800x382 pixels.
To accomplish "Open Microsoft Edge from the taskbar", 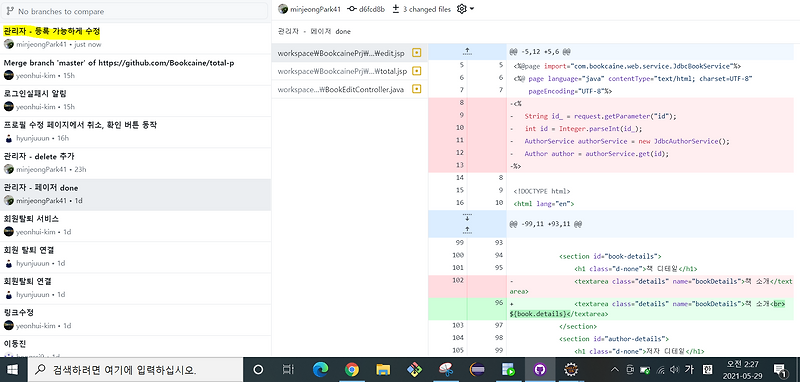I will pyautogui.click(x=320, y=370).
